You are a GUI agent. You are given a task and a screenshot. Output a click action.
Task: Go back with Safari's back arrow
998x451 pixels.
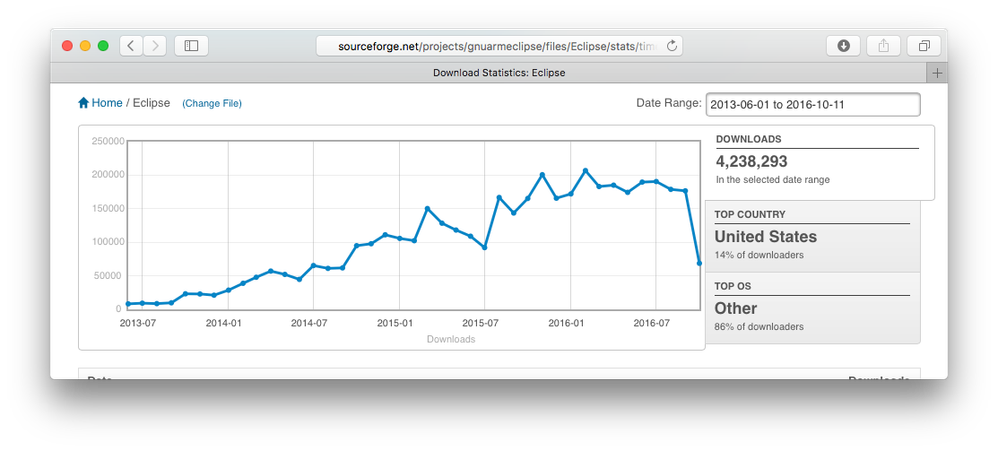pyautogui.click(x=131, y=46)
